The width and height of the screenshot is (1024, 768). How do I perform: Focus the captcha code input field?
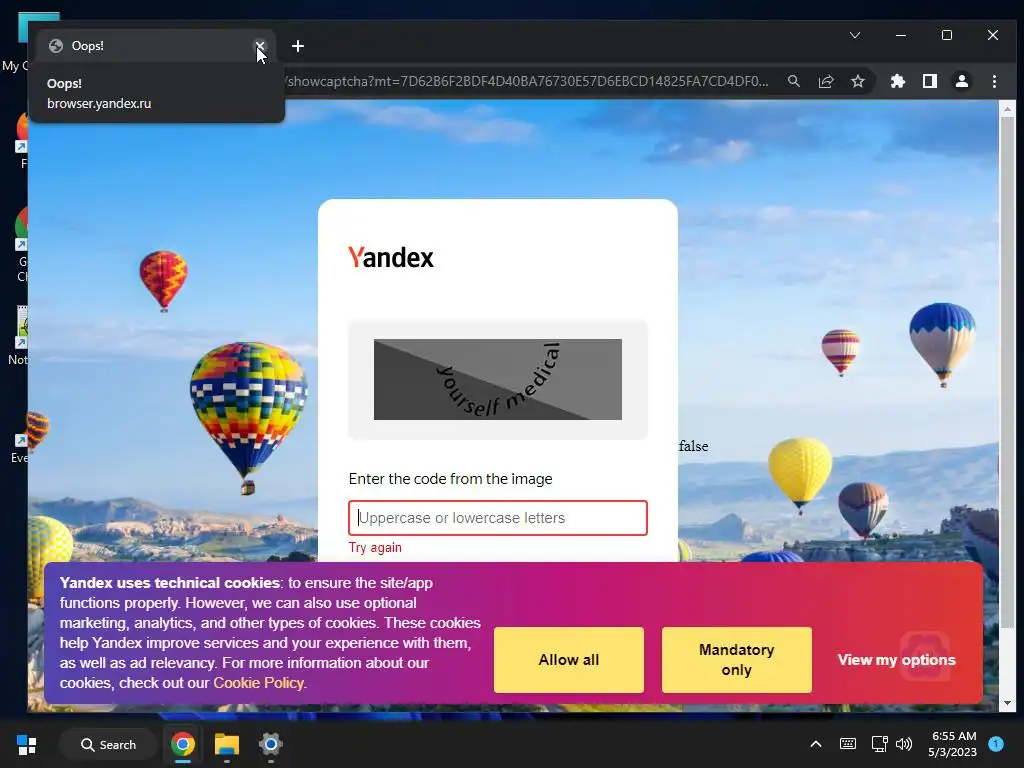pos(498,518)
